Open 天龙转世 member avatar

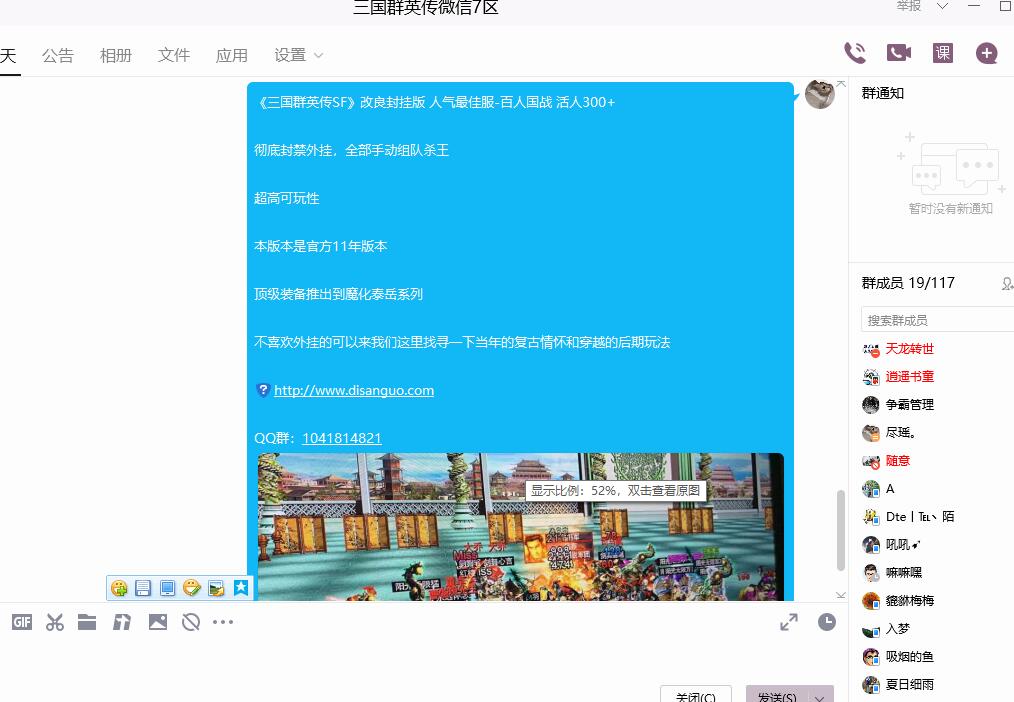(871, 350)
